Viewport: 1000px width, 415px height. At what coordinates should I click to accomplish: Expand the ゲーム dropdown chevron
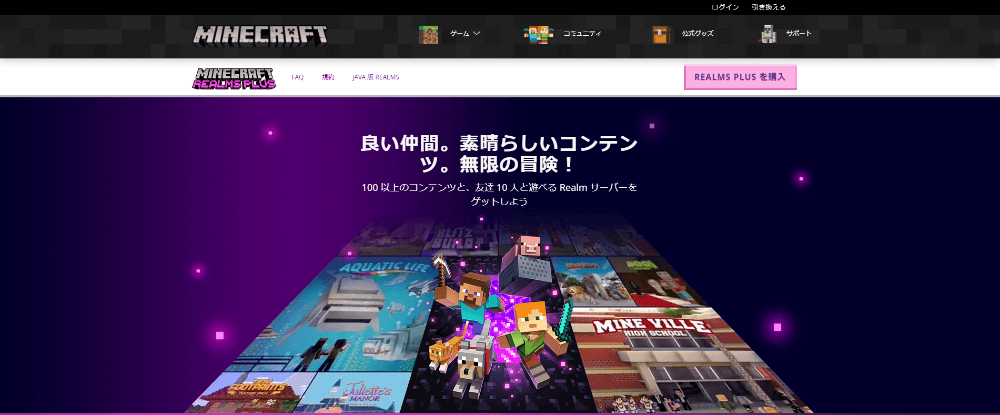476,34
